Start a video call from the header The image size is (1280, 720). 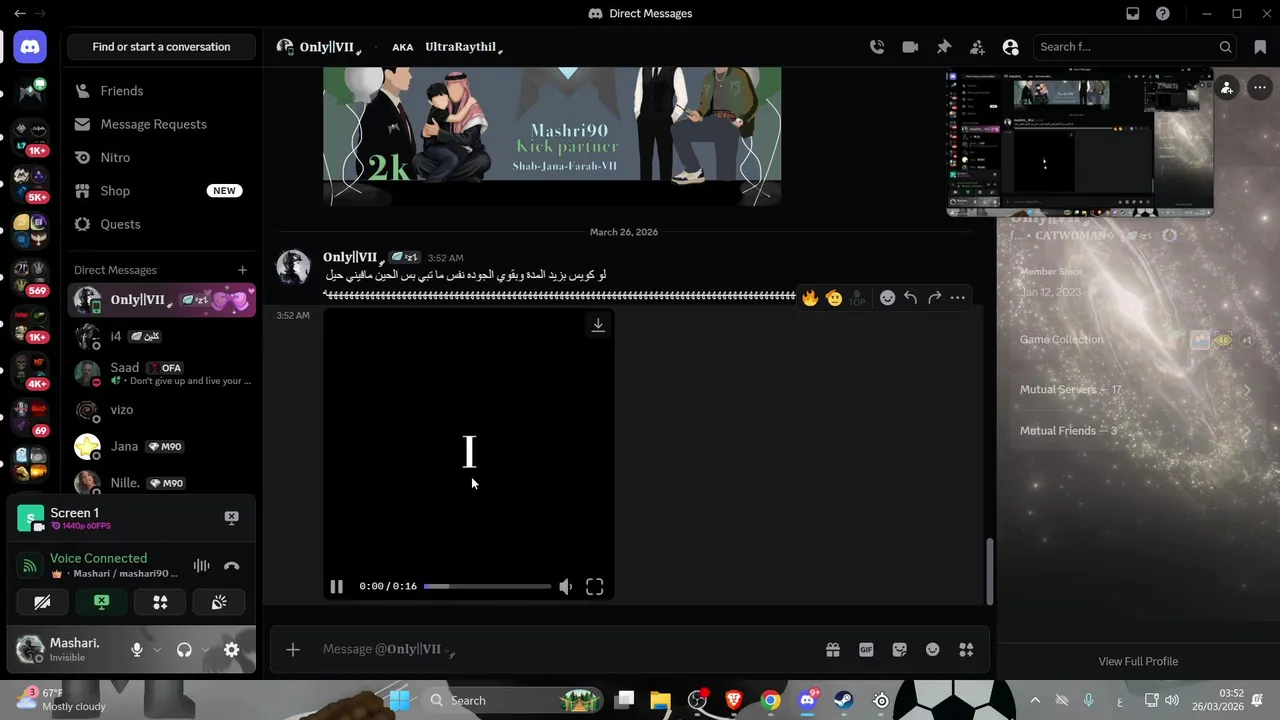910,47
